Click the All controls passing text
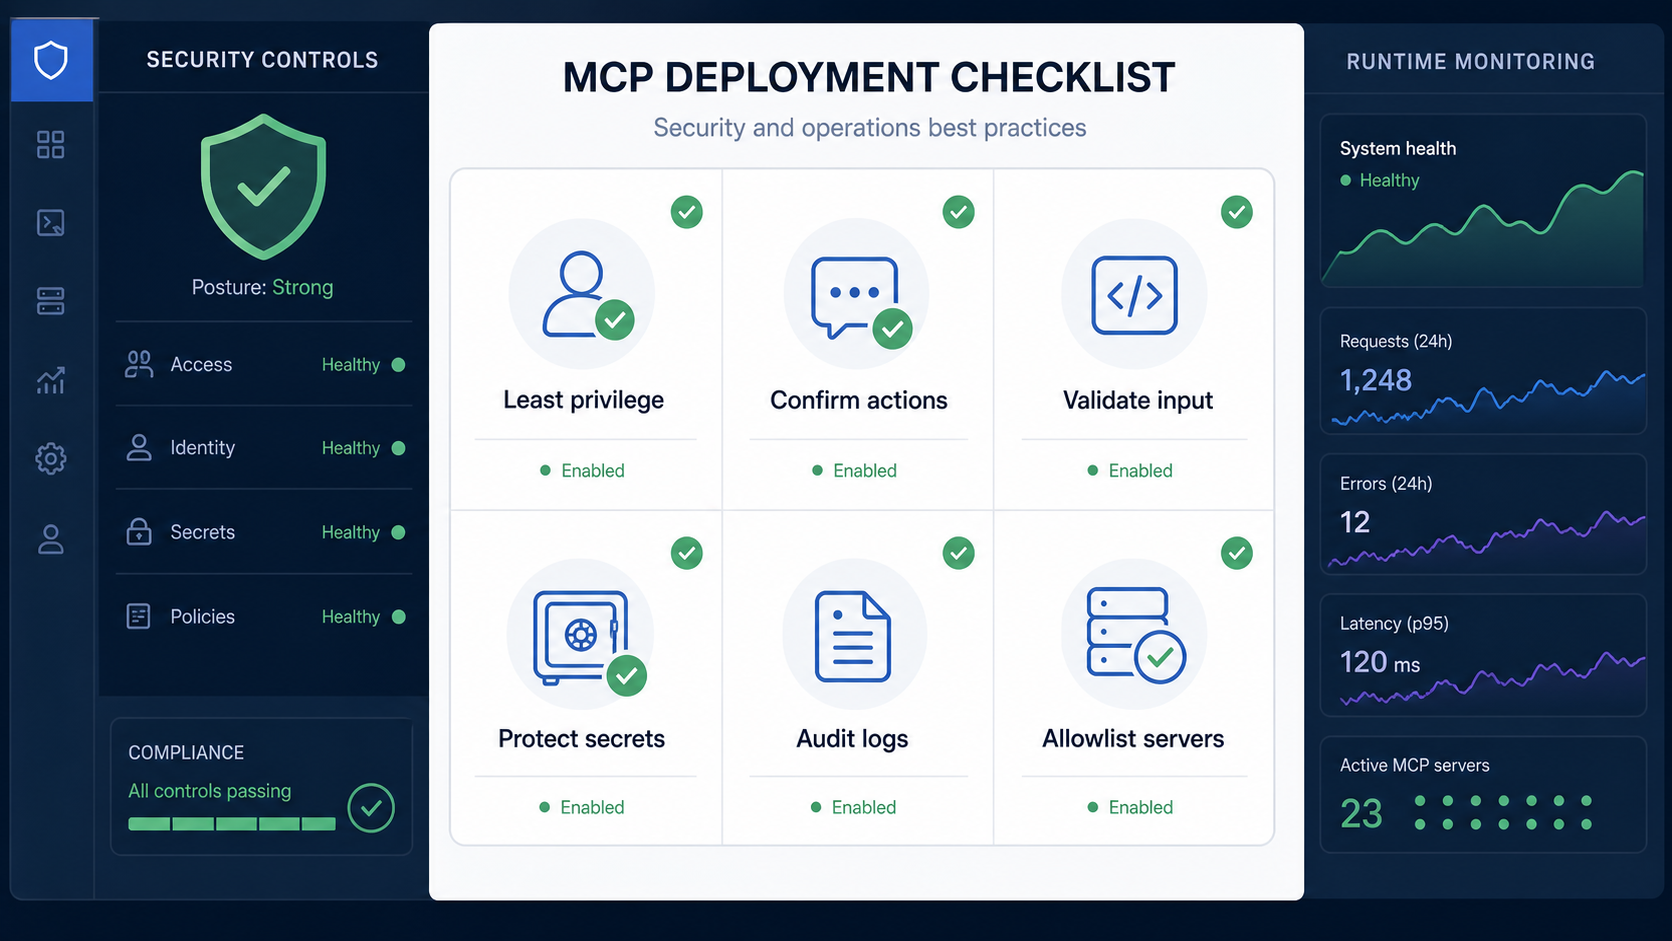The width and height of the screenshot is (1672, 941). 210,791
